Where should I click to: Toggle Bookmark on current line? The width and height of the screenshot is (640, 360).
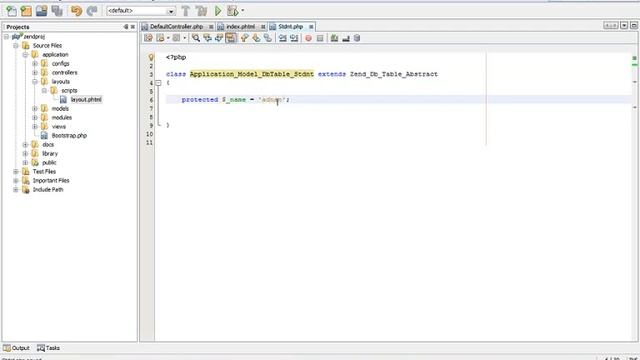pyautogui.click(x=267, y=38)
